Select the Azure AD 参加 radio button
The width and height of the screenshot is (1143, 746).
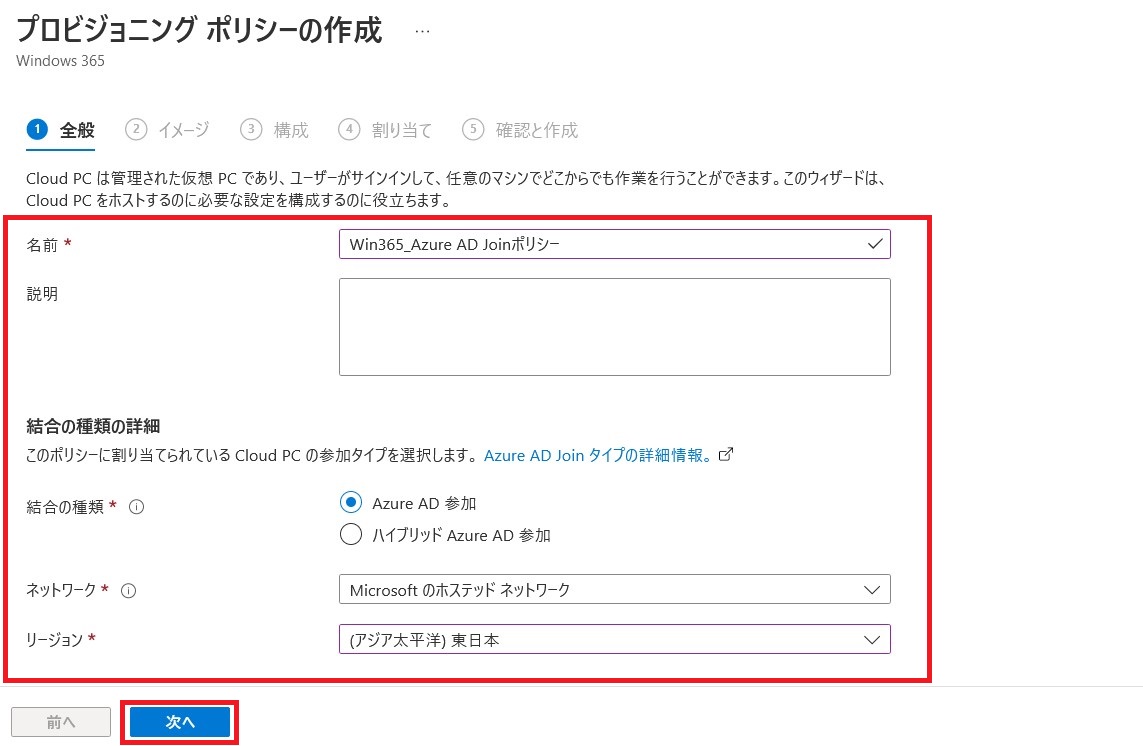351,502
